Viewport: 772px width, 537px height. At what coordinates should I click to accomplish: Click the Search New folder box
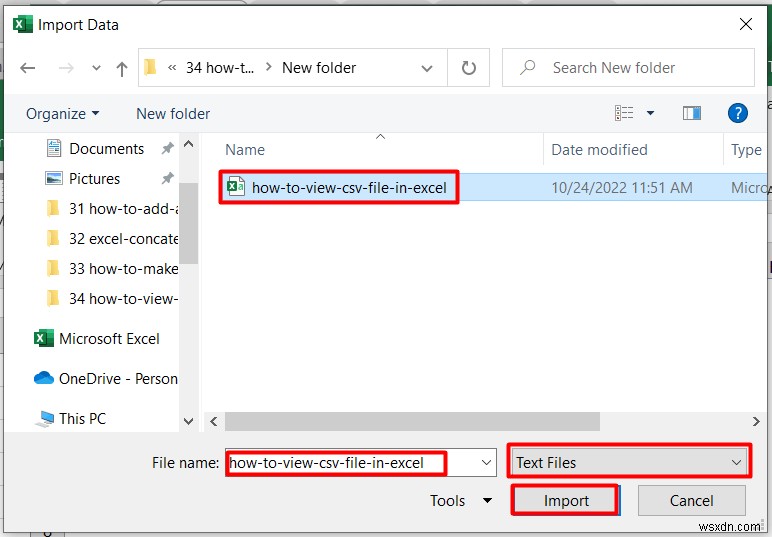point(628,67)
